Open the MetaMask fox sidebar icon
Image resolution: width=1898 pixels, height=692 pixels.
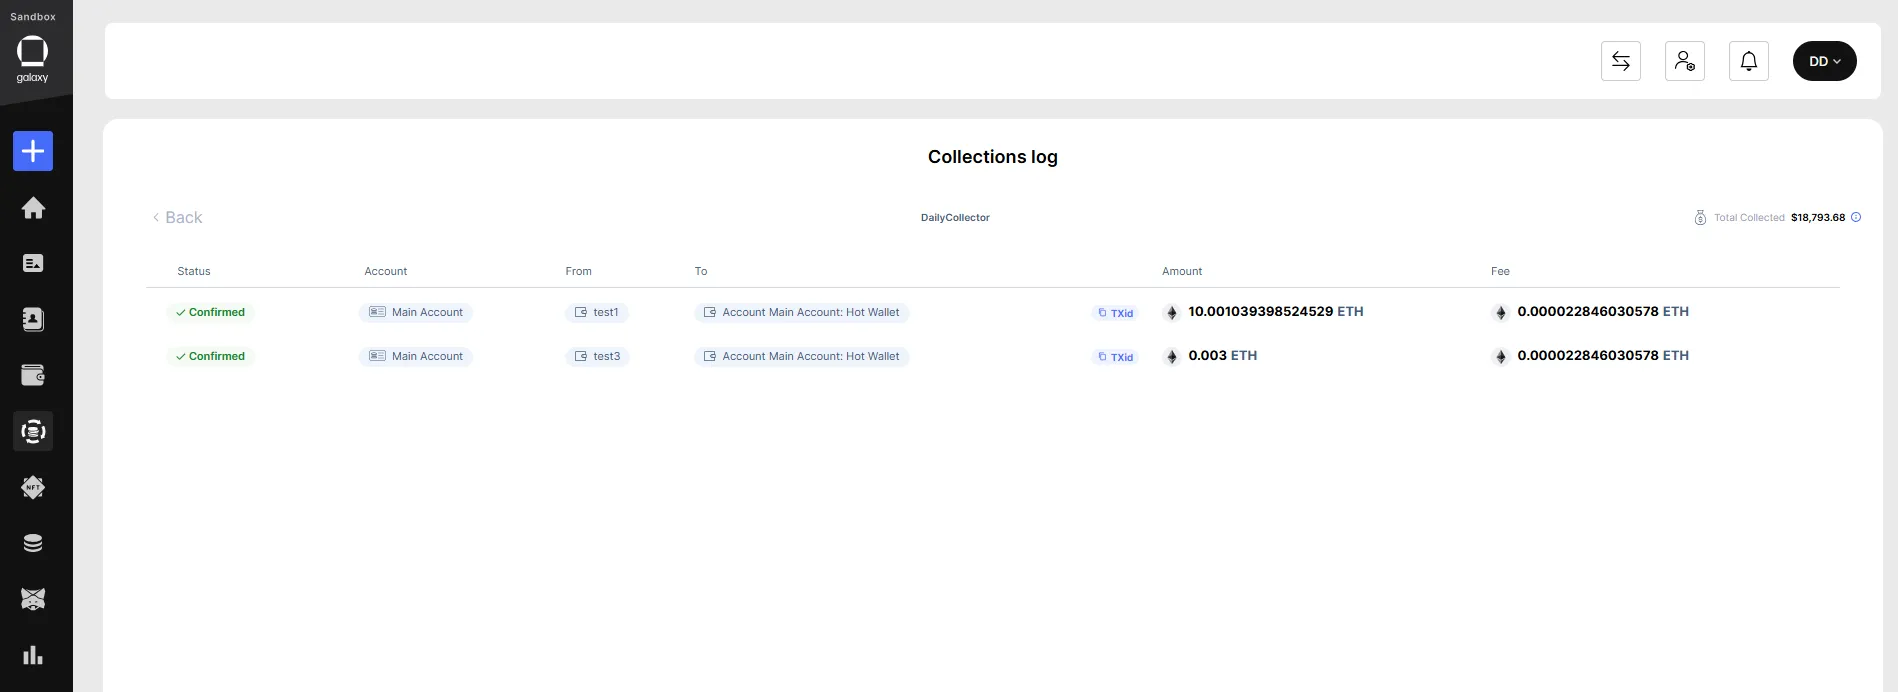[33, 599]
